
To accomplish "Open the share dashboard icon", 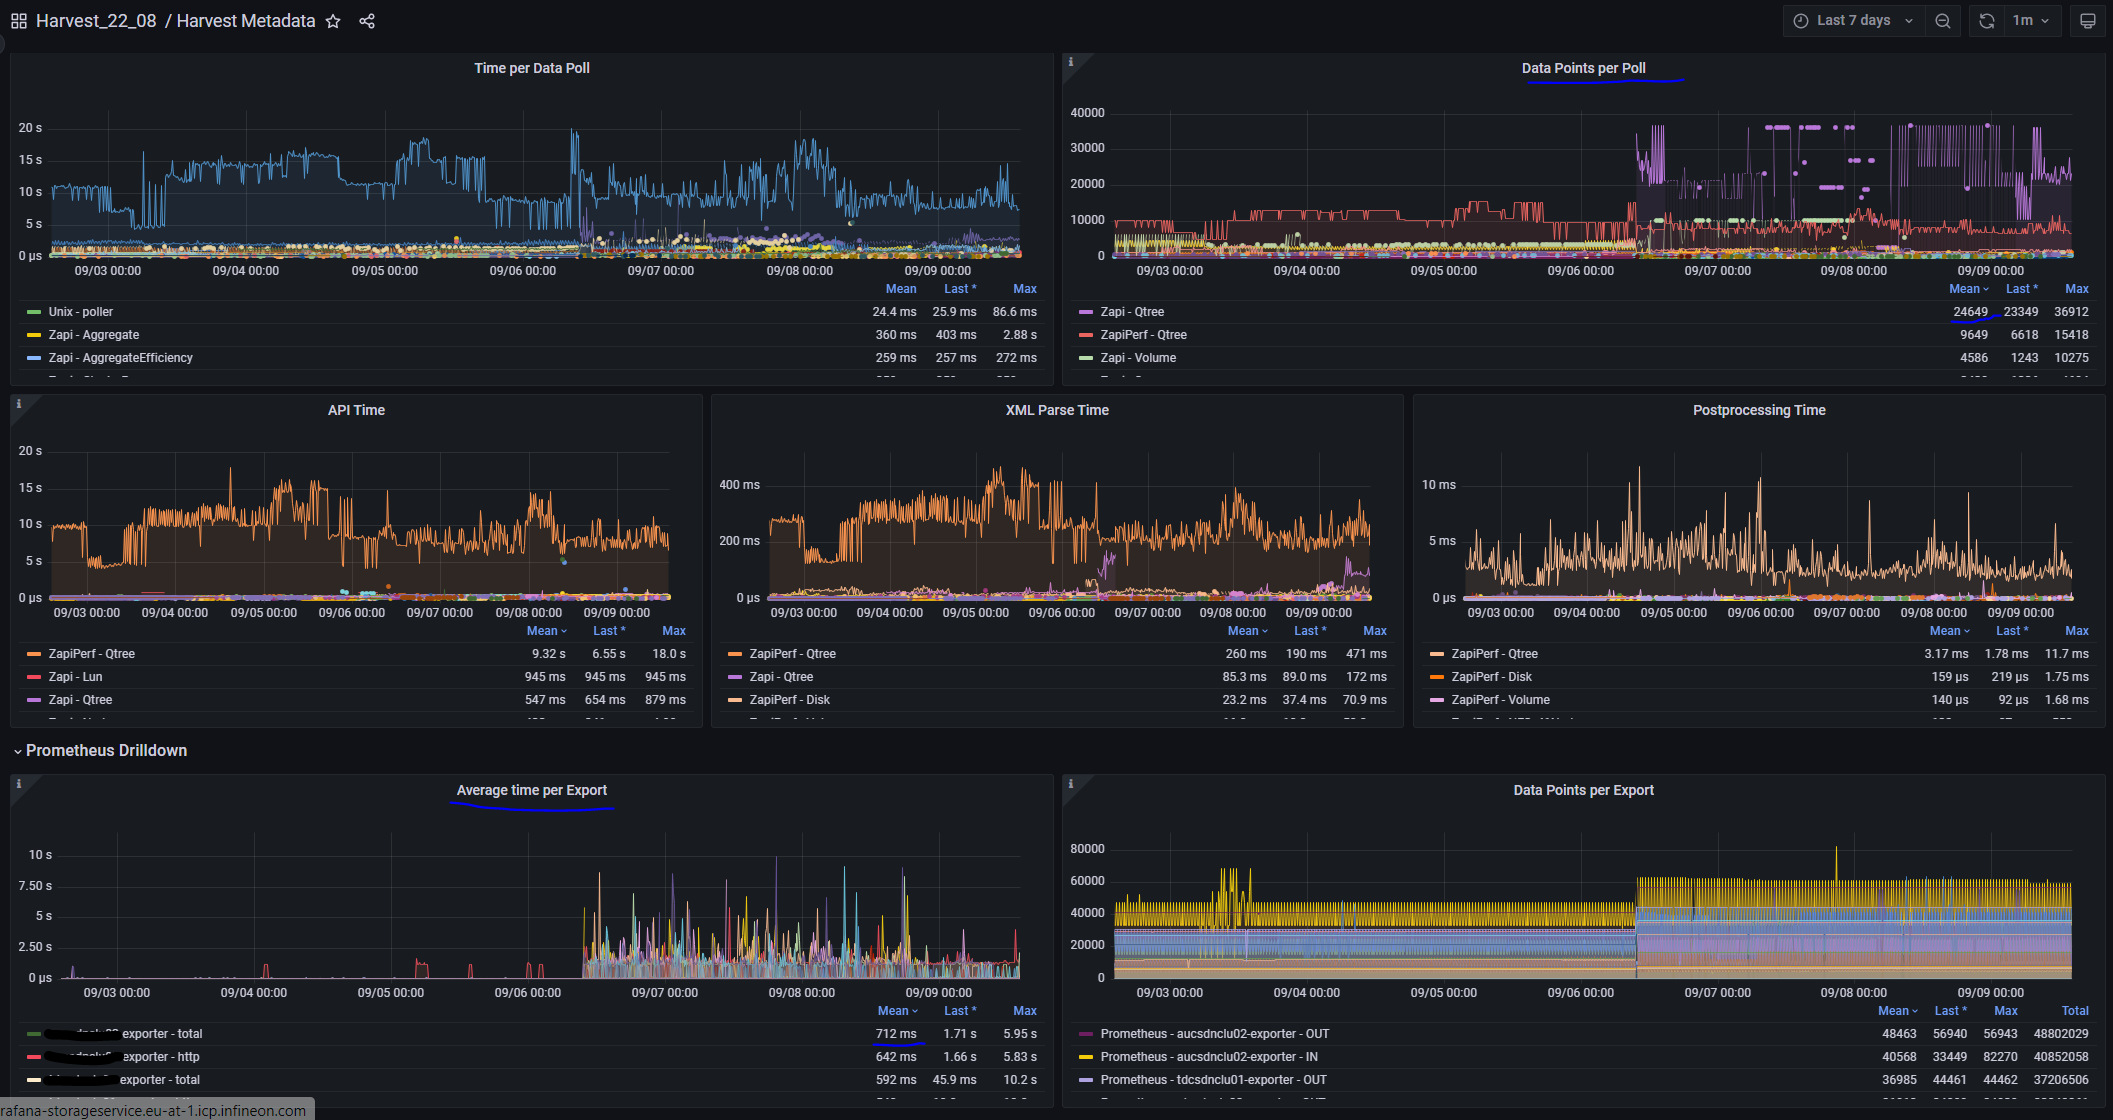I will 367,20.
